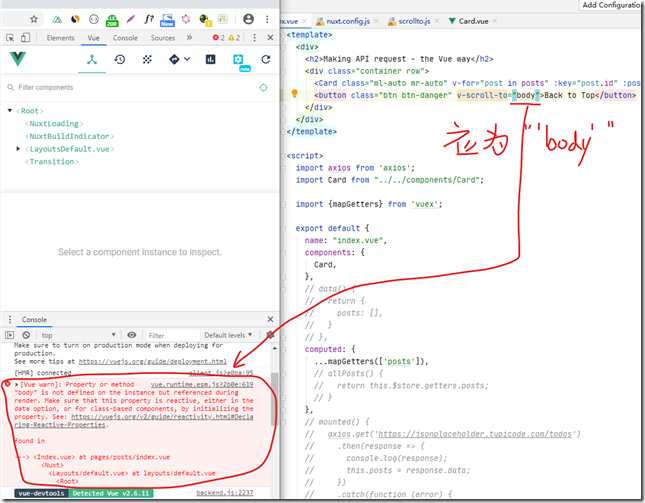The image size is (645, 503).
Task: Click the console Filter input
Action: coord(173,336)
